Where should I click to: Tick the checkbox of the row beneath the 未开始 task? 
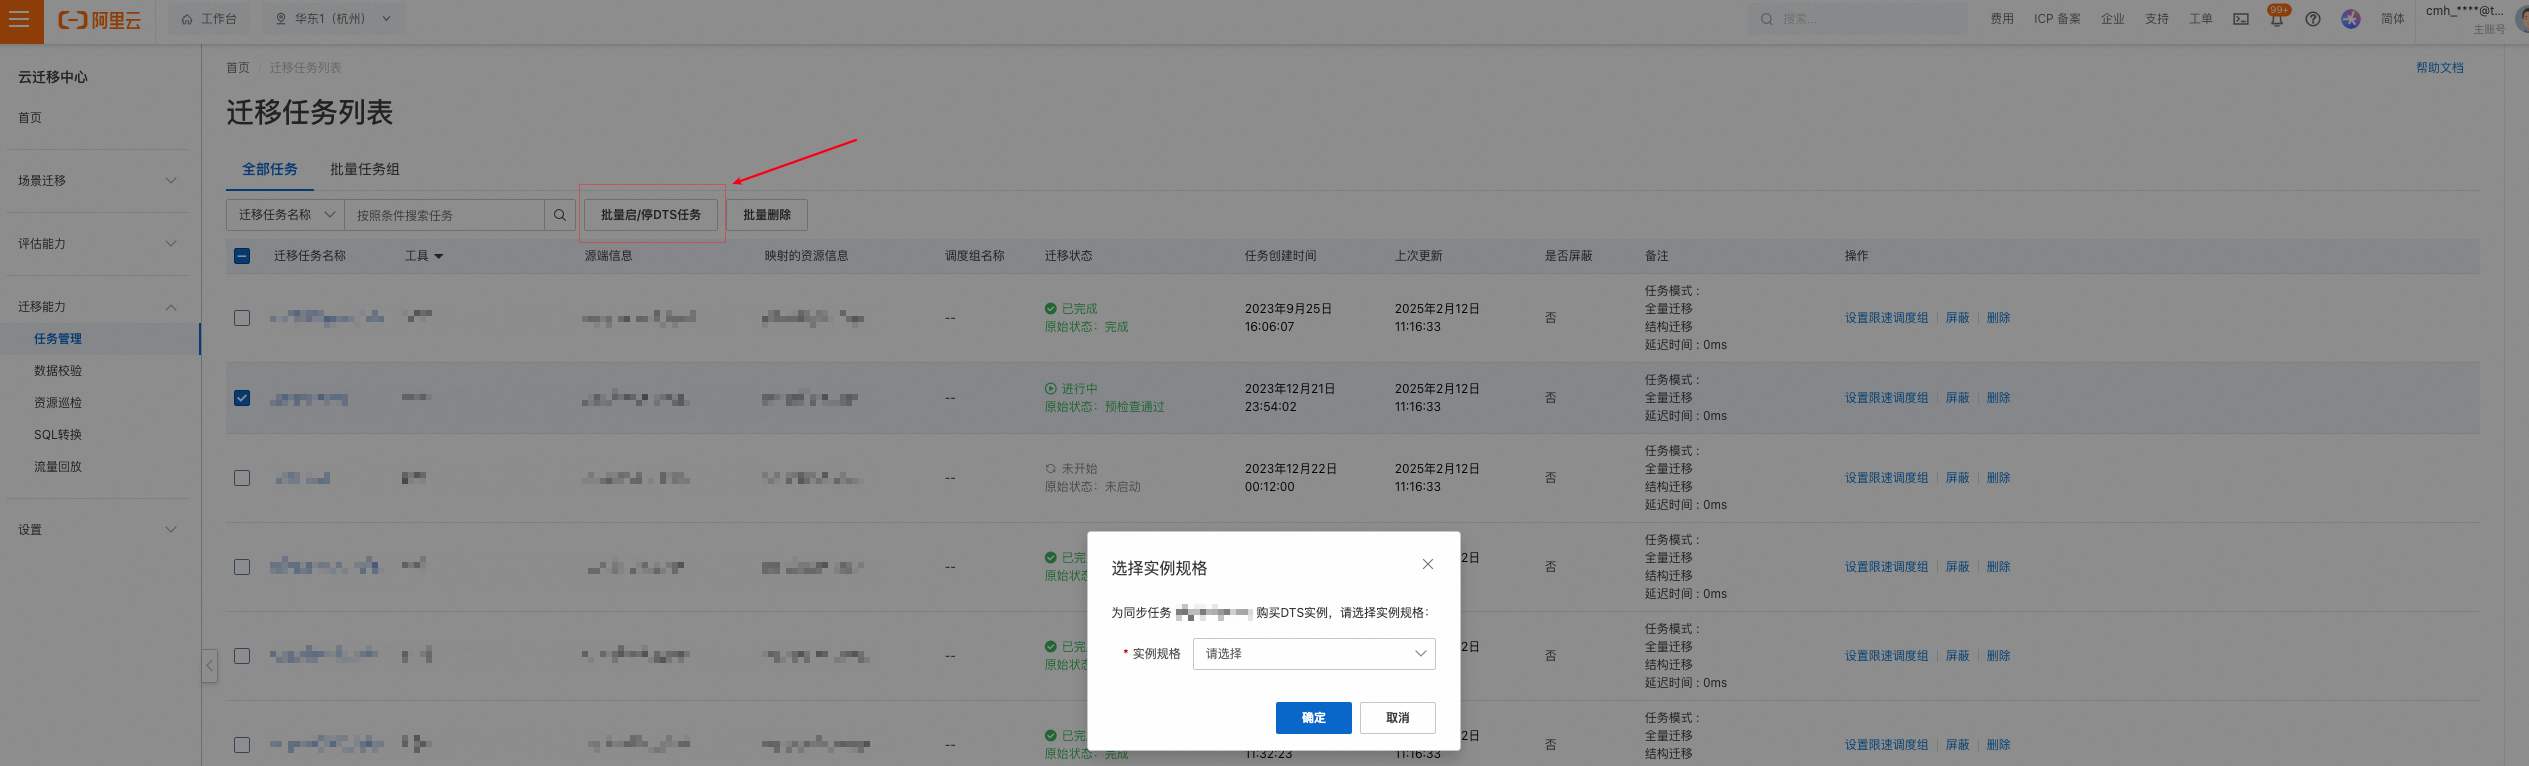coord(242,567)
